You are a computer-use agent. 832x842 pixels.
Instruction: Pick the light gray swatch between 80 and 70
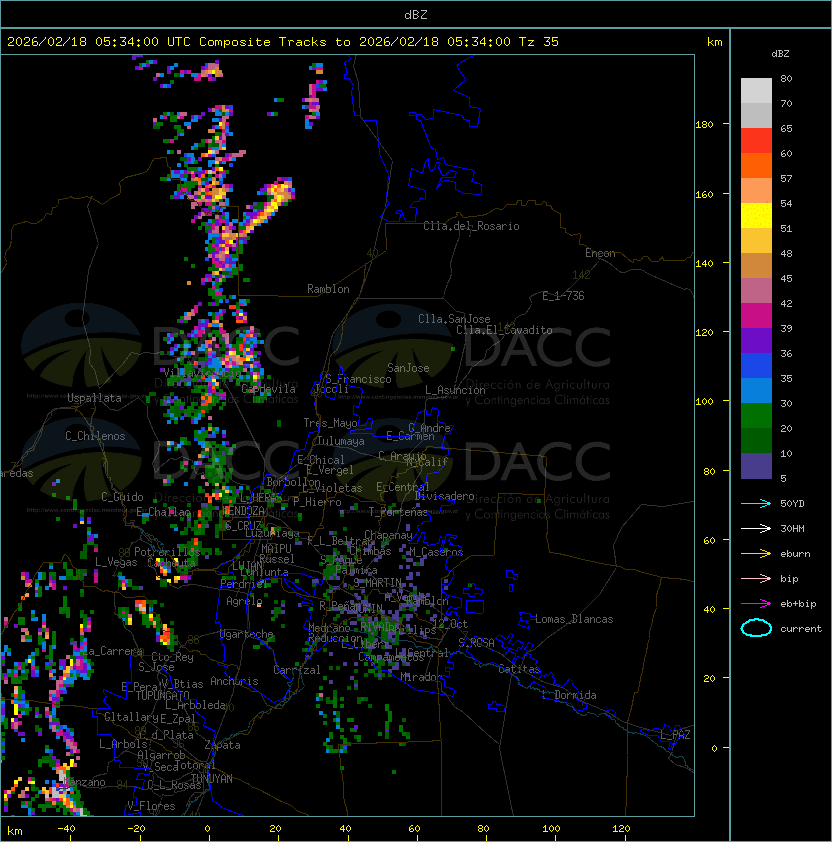pyautogui.click(x=756, y=91)
